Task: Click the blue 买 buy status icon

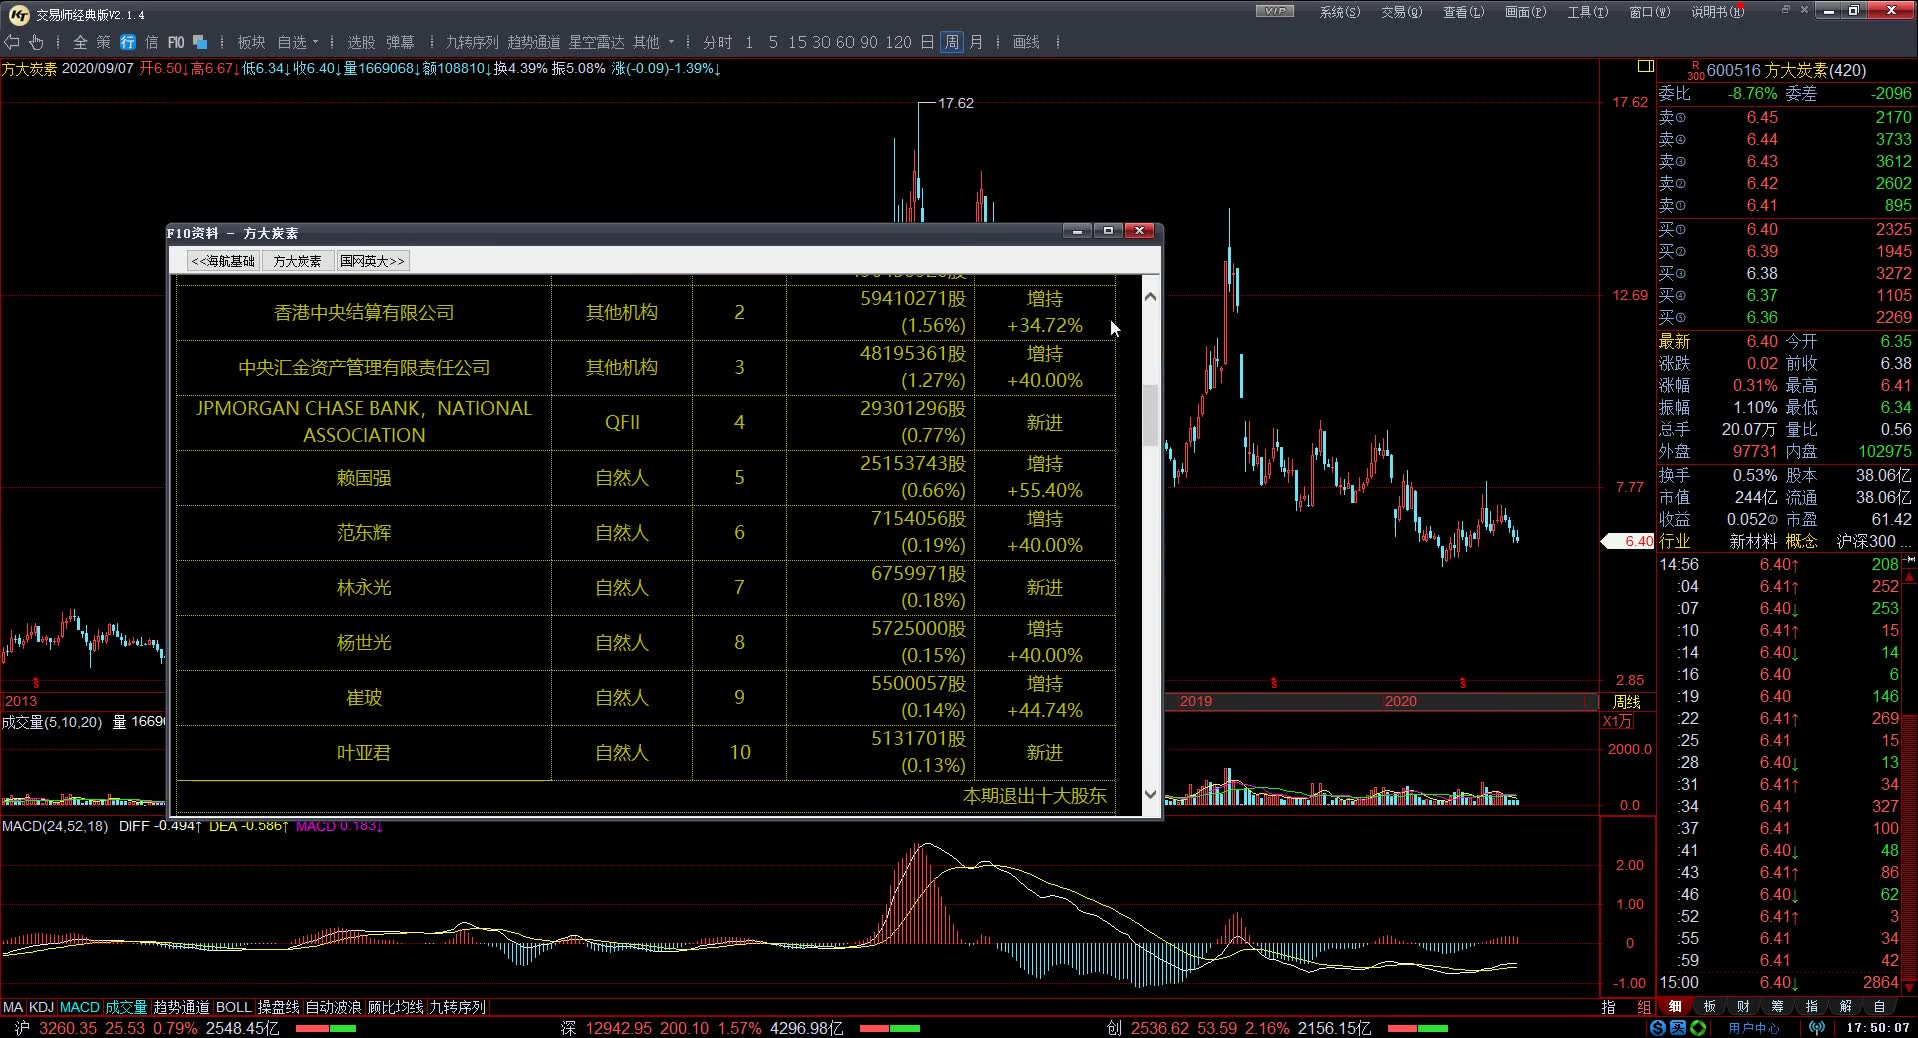Action: [1678, 1027]
